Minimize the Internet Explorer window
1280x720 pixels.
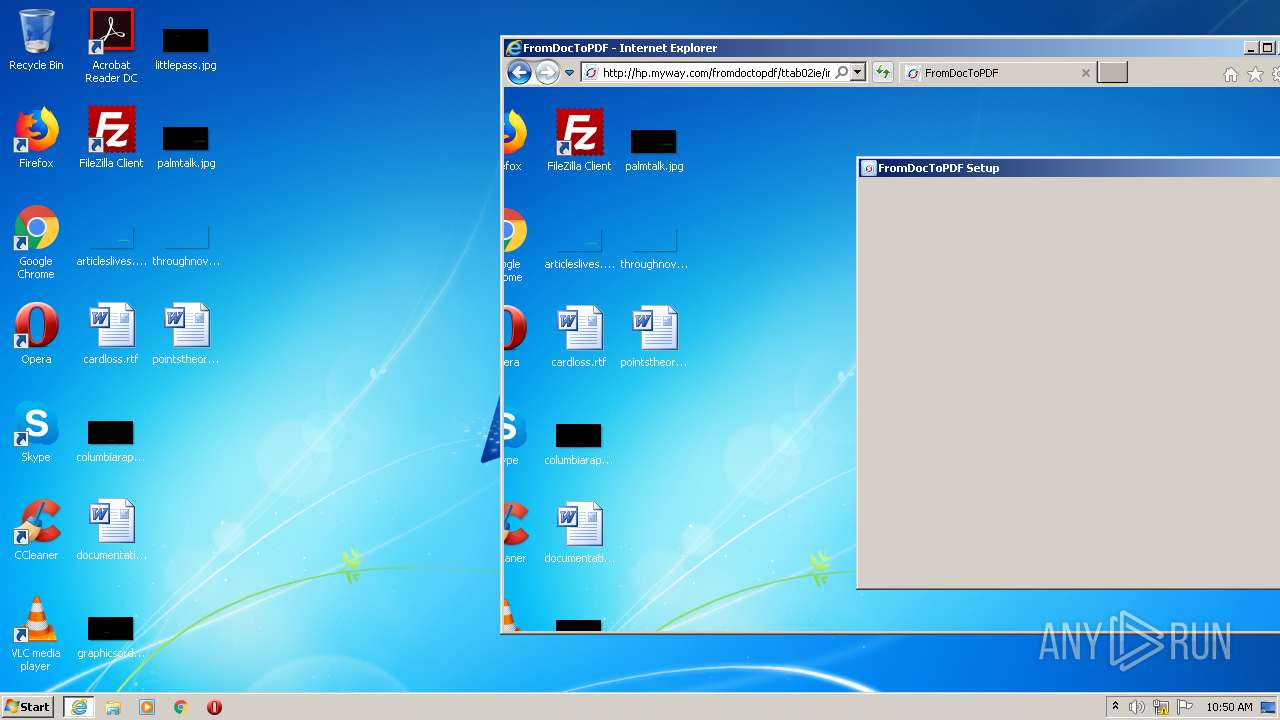(1251, 48)
